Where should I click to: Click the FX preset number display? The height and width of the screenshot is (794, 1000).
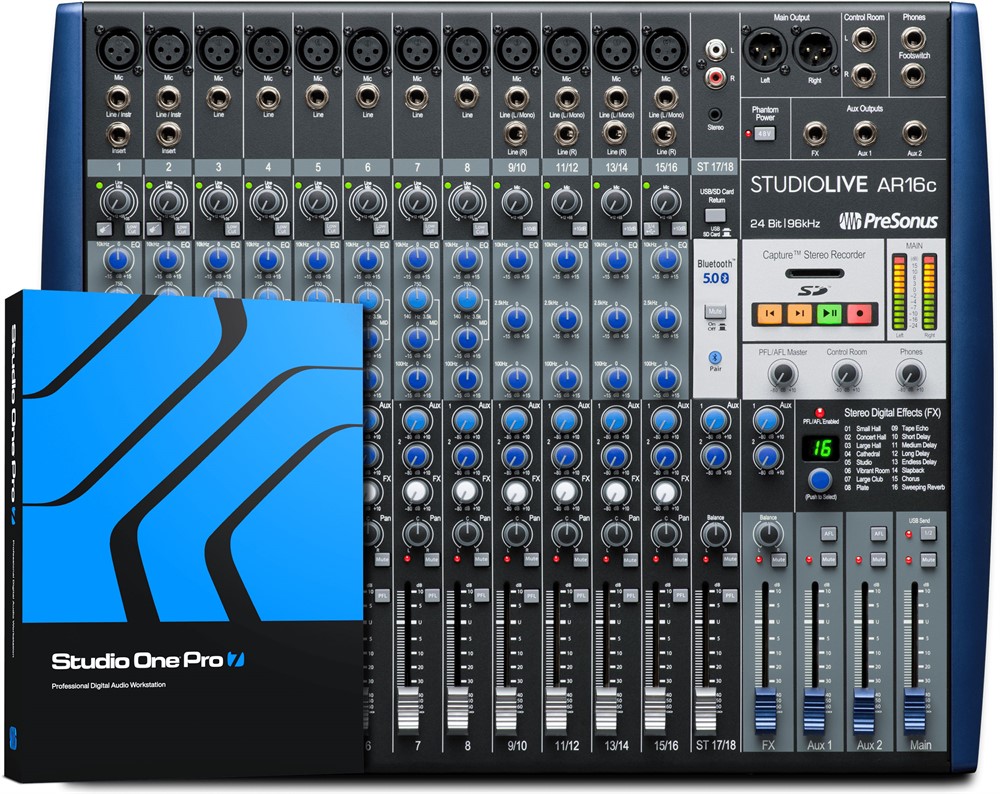tap(819, 450)
